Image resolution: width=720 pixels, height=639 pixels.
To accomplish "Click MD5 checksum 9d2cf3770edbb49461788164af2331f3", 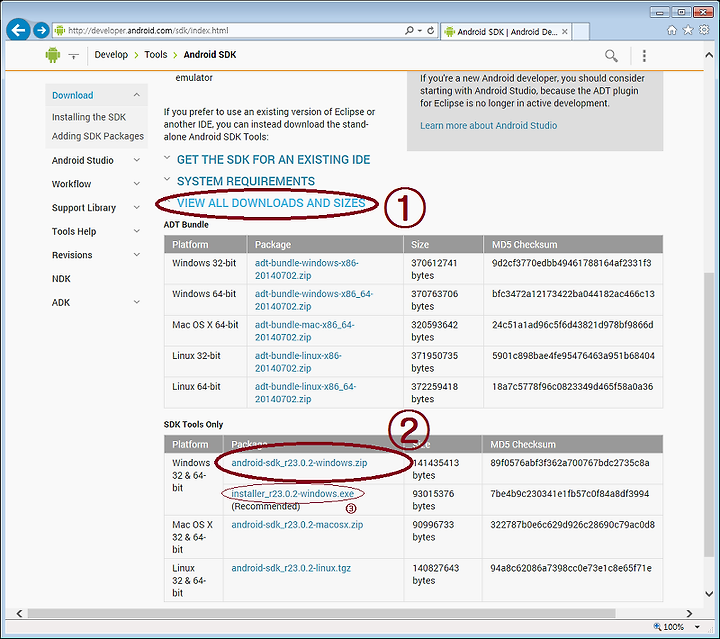I will pyautogui.click(x=572, y=263).
